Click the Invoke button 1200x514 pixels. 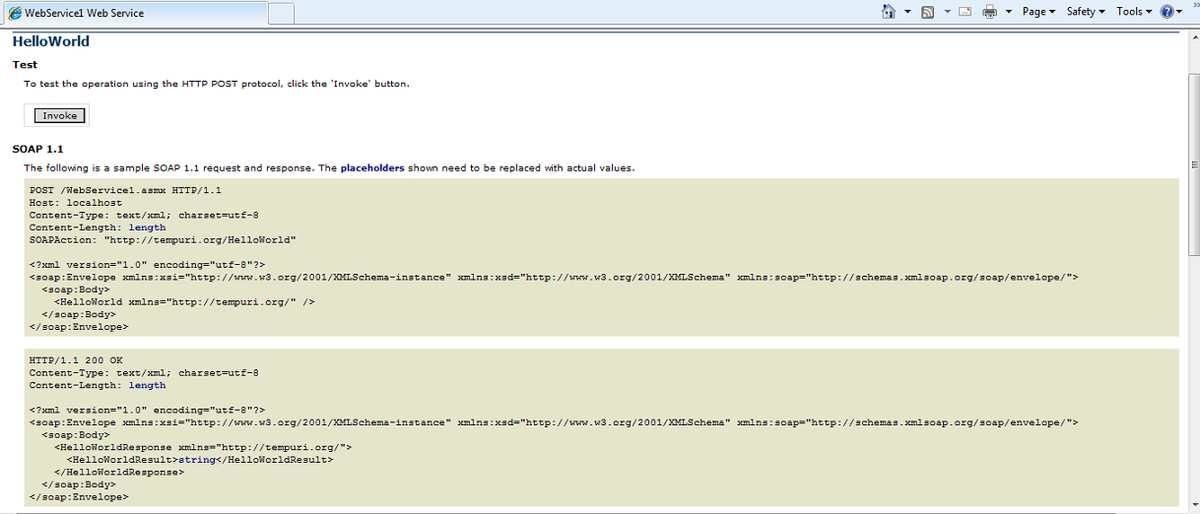[x=59, y=115]
